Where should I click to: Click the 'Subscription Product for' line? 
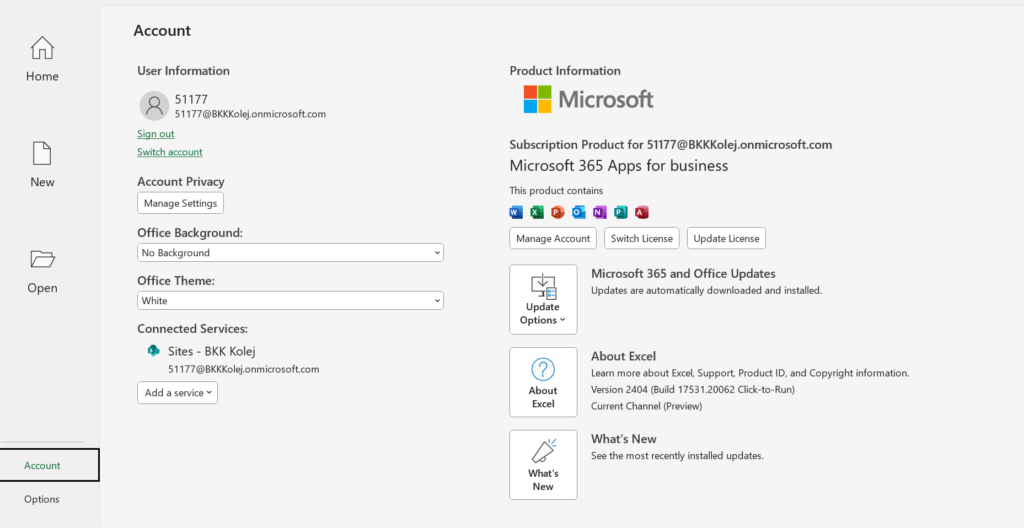[671, 145]
